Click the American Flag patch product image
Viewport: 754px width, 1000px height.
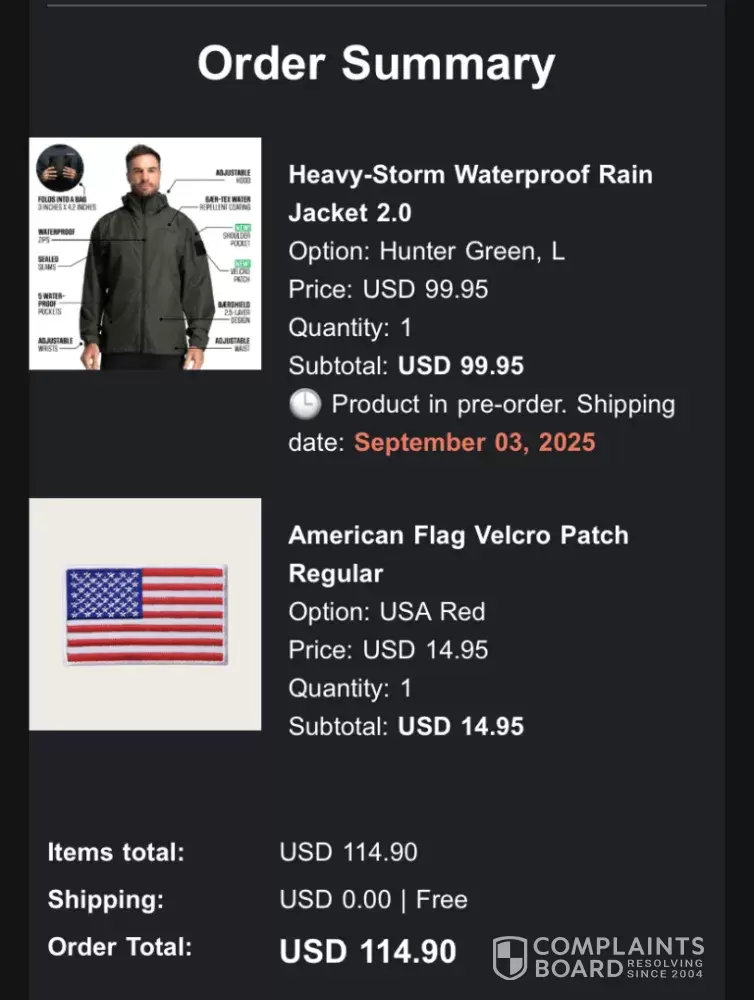point(145,614)
